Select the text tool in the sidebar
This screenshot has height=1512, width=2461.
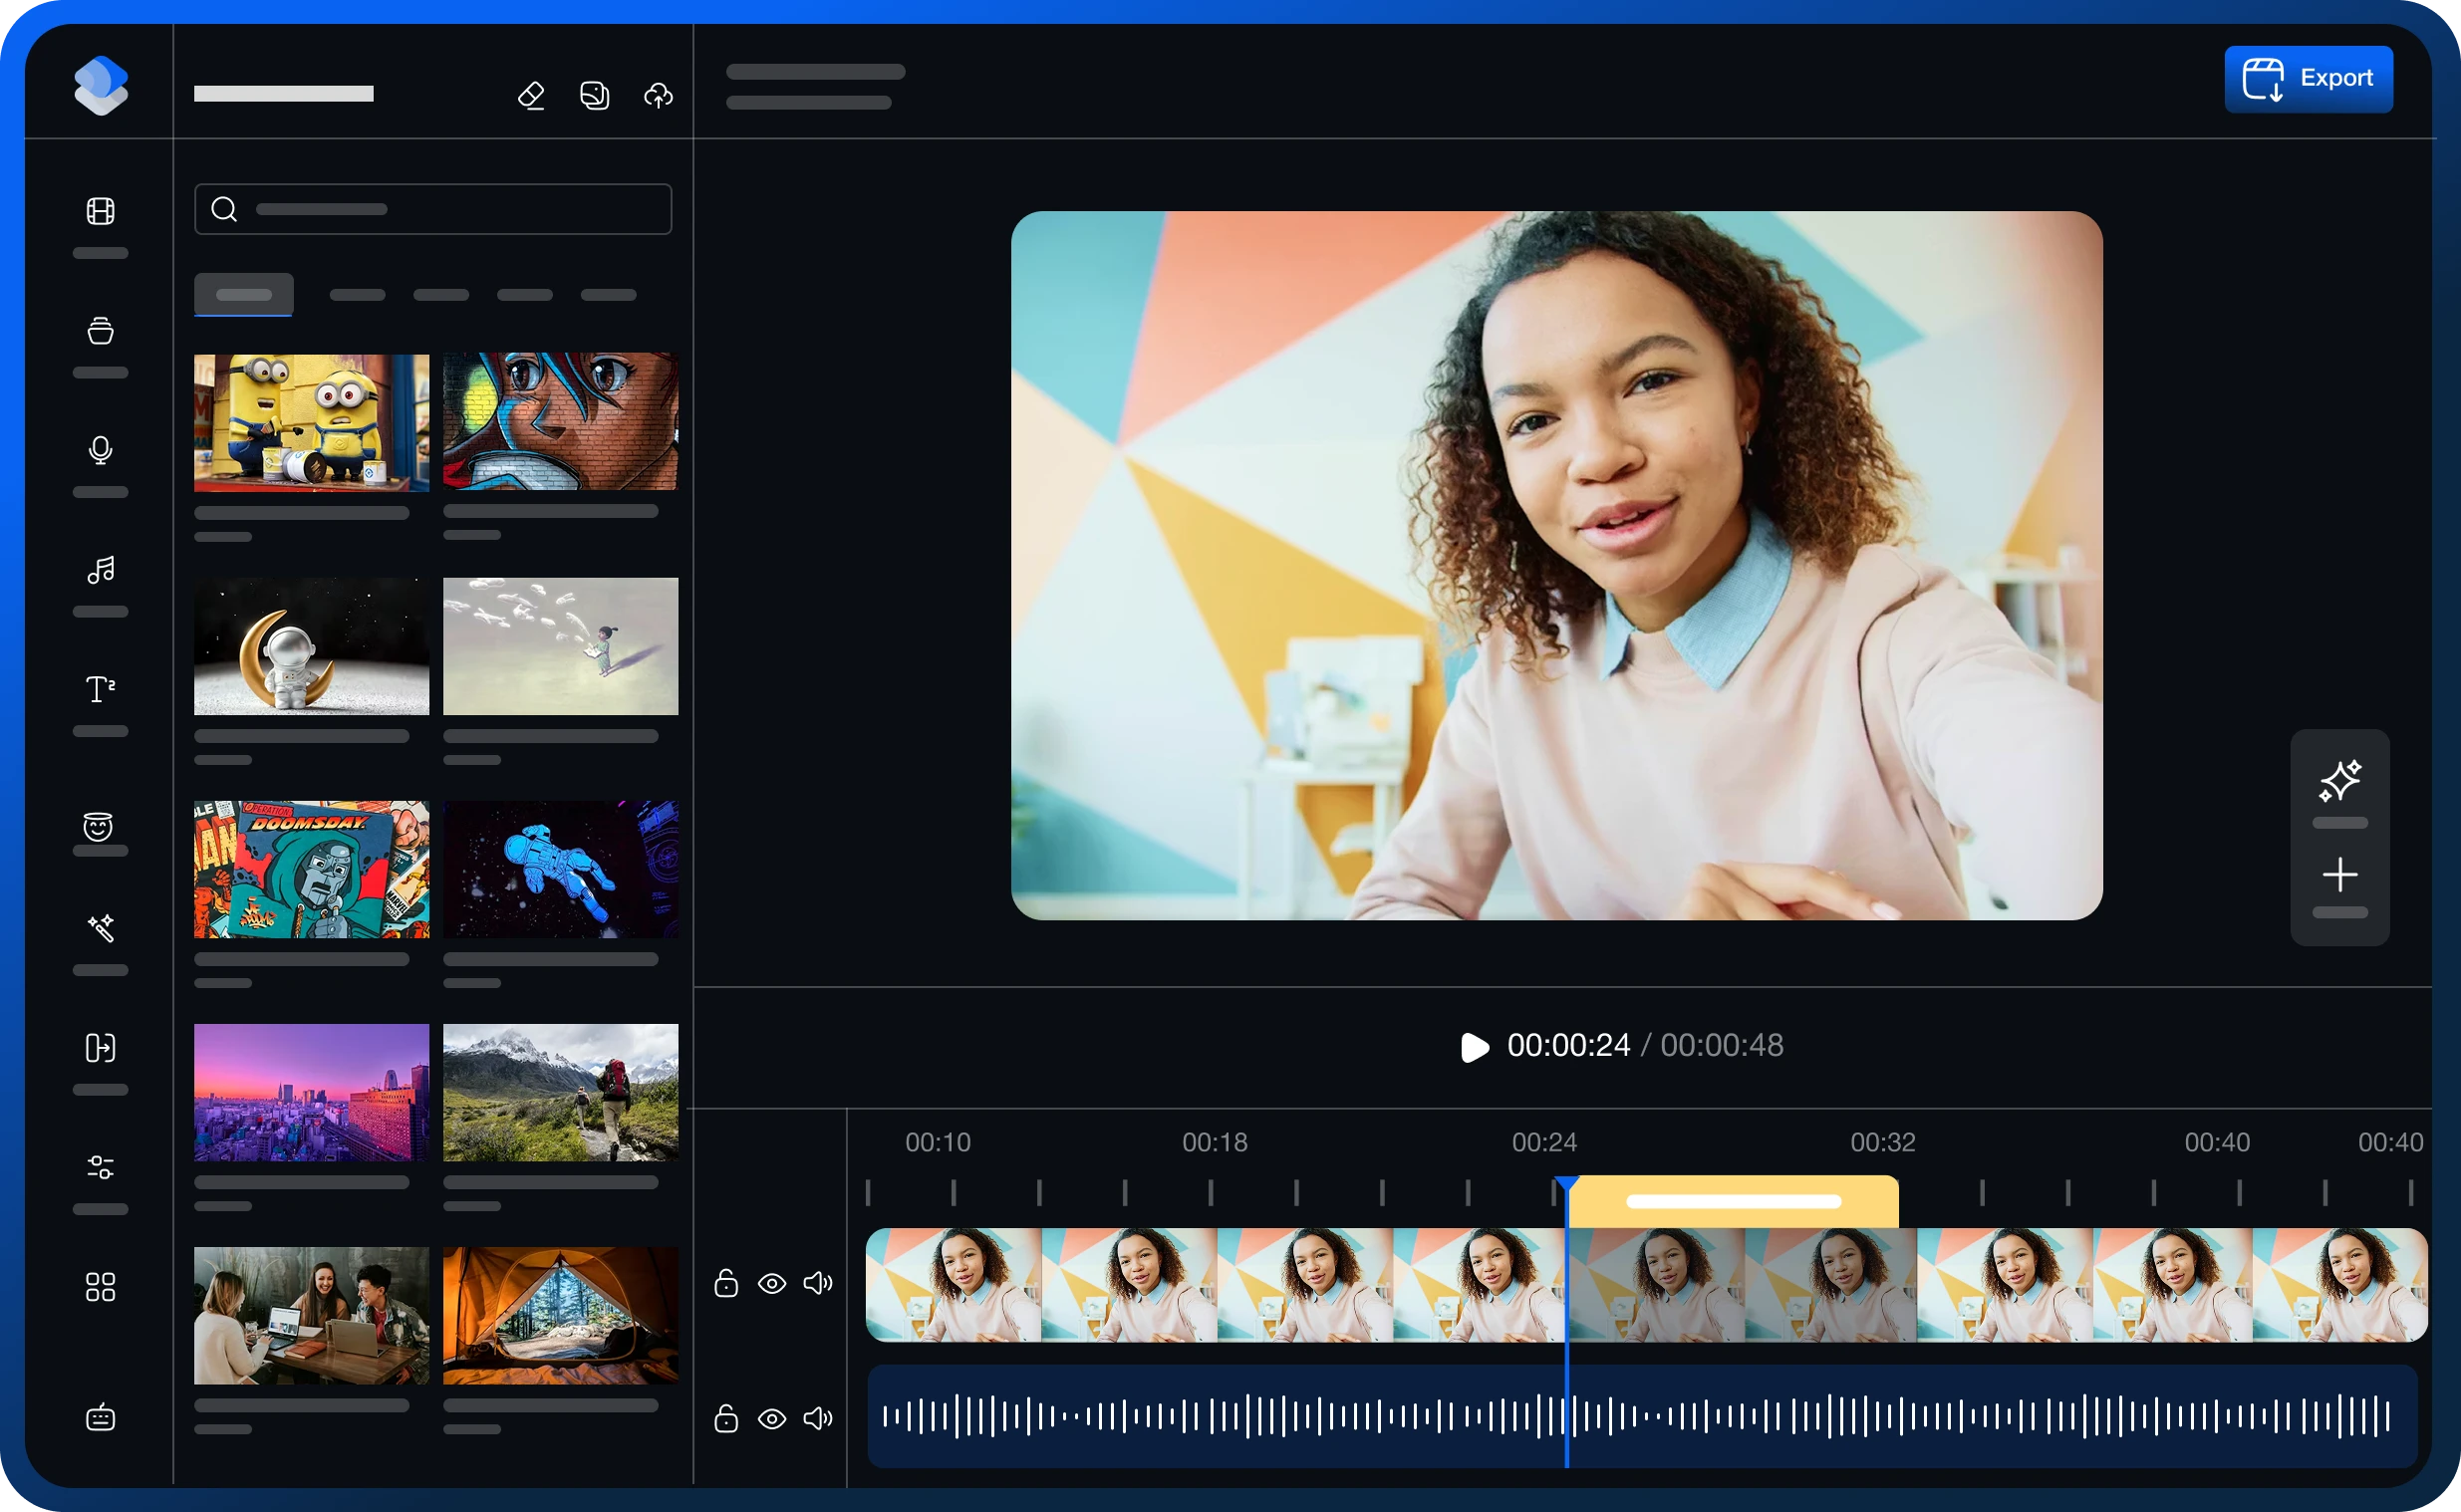pos(100,688)
